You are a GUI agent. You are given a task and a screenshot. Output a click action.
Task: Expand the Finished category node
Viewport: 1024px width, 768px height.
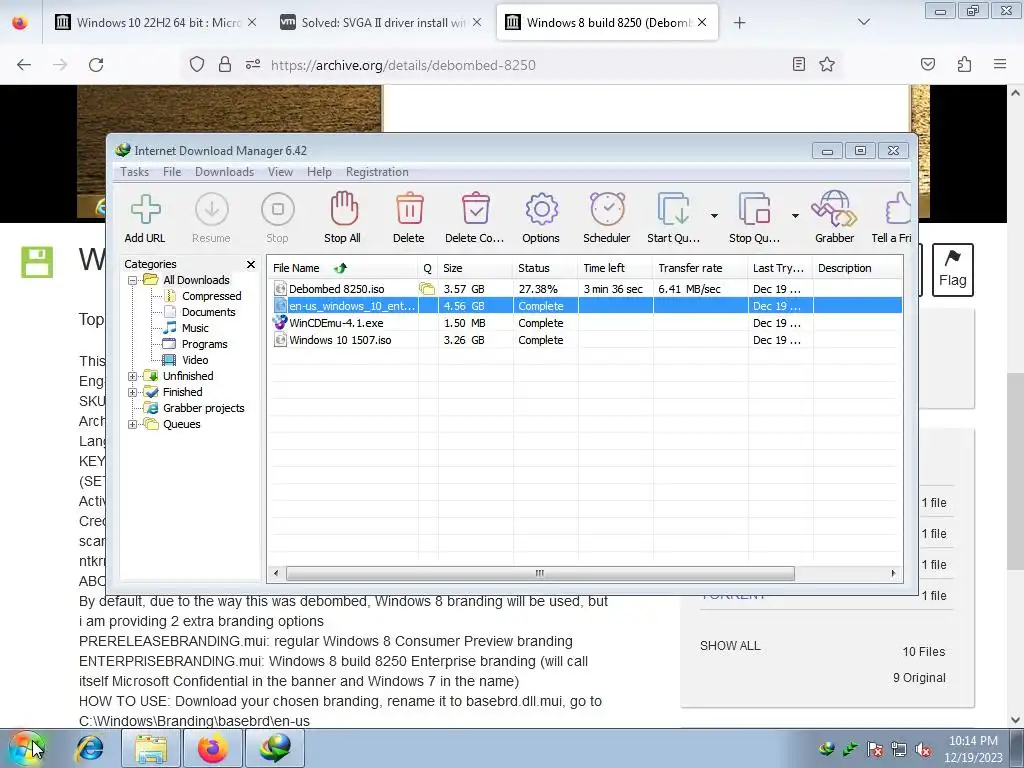(133, 392)
